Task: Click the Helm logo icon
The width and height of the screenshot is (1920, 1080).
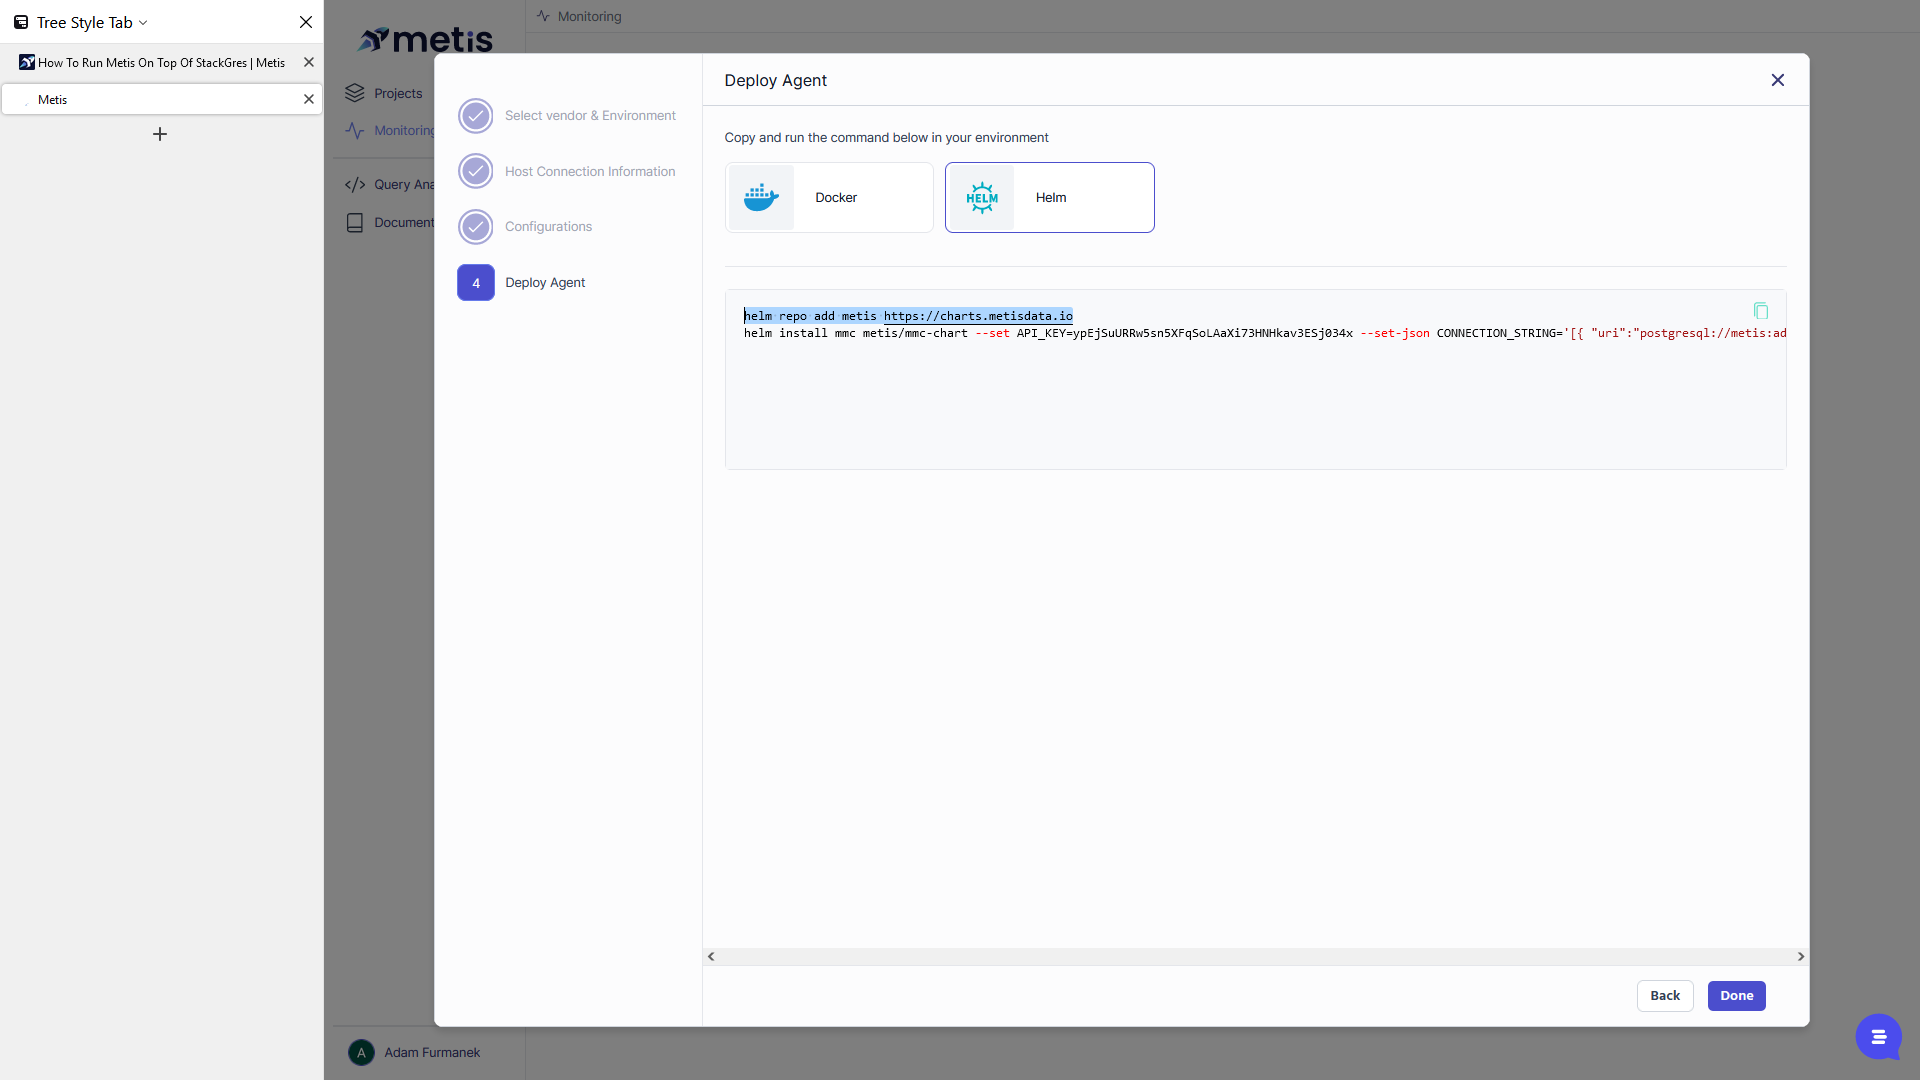Action: click(x=982, y=198)
